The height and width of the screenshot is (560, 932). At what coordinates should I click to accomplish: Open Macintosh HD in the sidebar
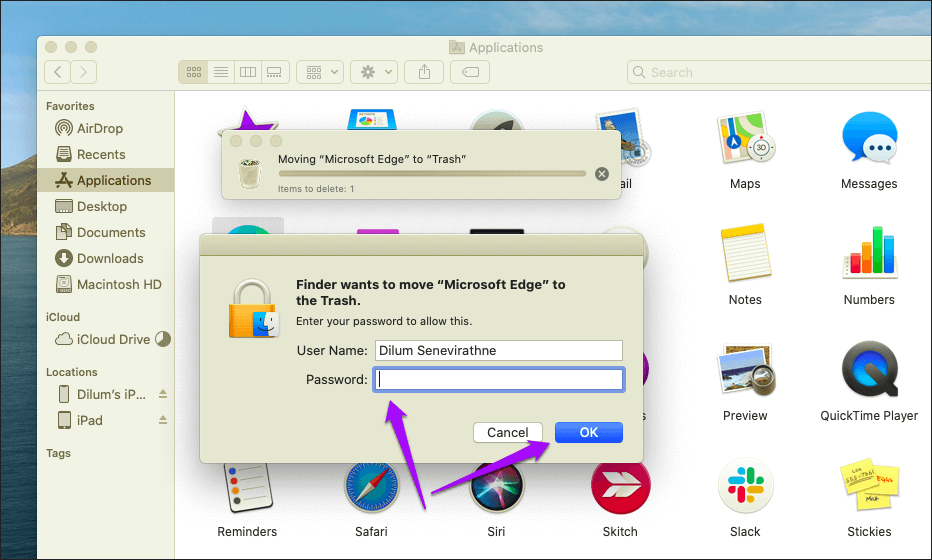pos(106,285)
